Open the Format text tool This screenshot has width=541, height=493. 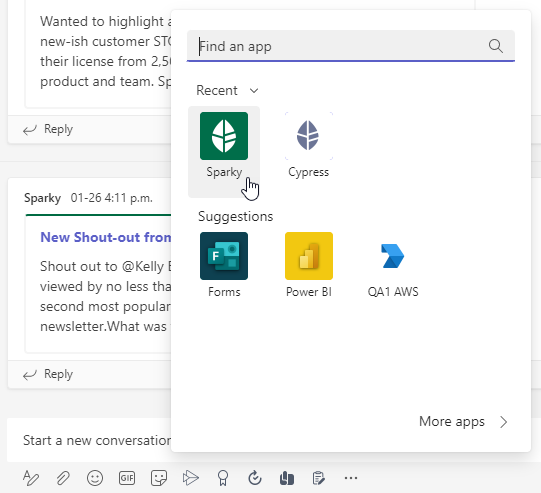point(31,478)
